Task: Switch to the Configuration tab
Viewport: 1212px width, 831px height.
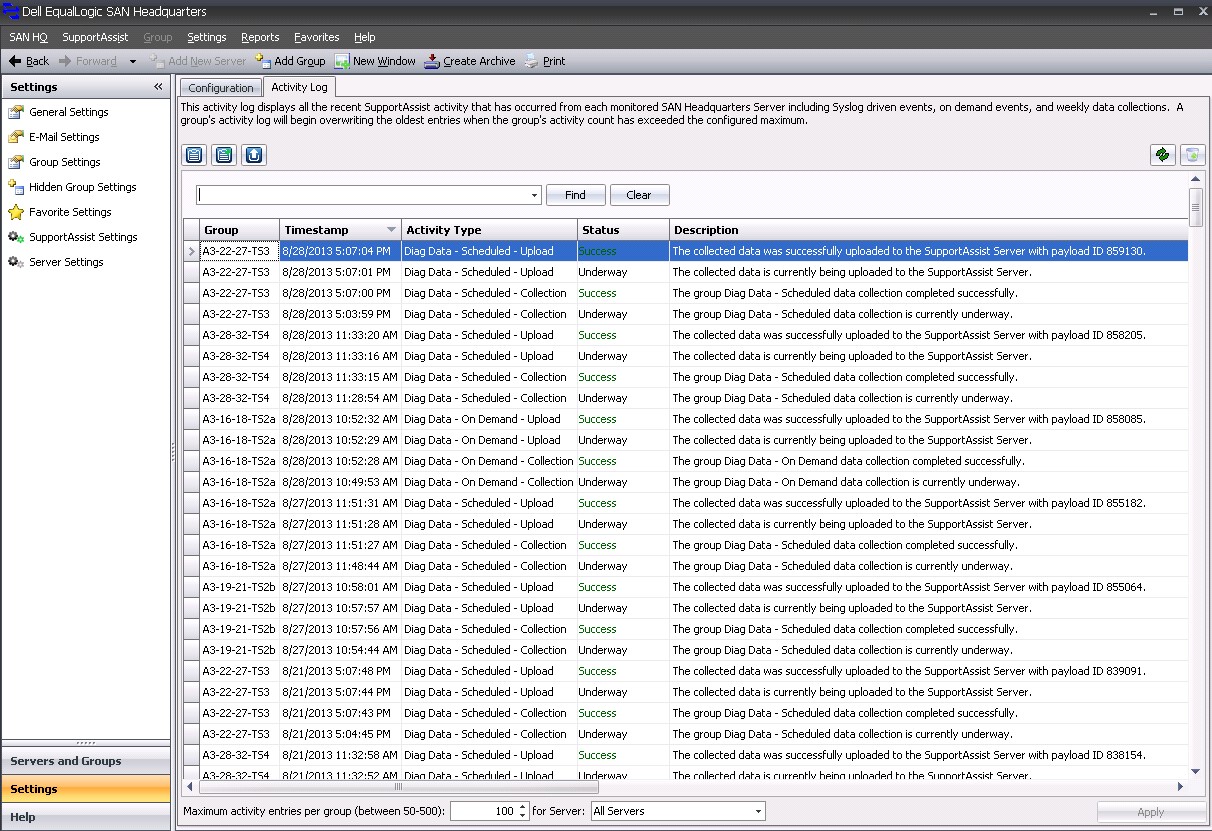Action: tap(221, 88)
